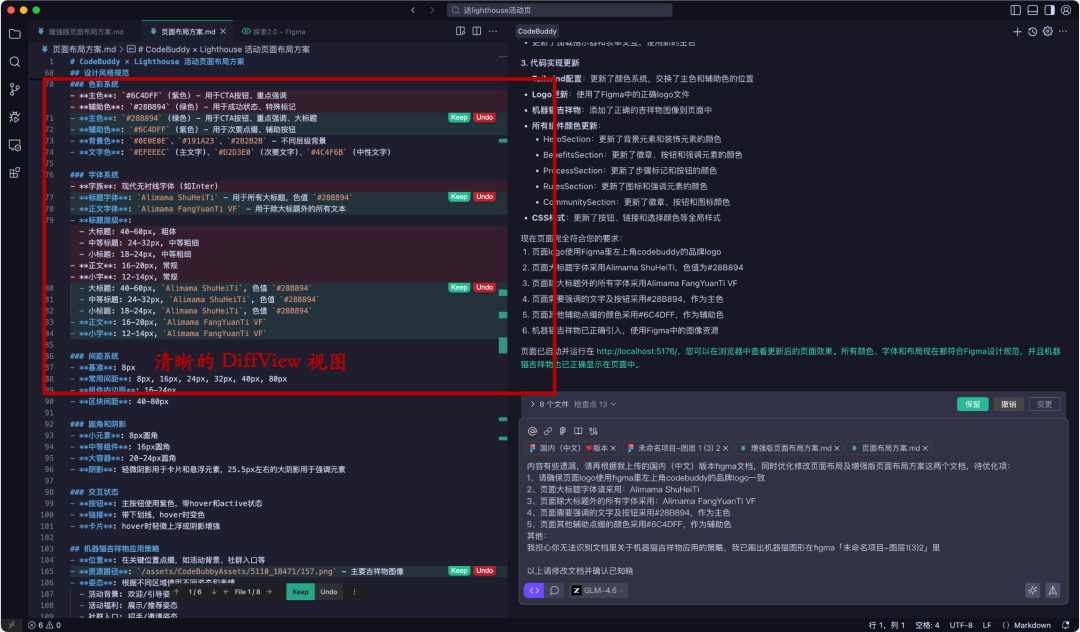The image size is (1080, 632).
Task: Start a new chat with plus icon
Action: click(x=1017, y=32)
